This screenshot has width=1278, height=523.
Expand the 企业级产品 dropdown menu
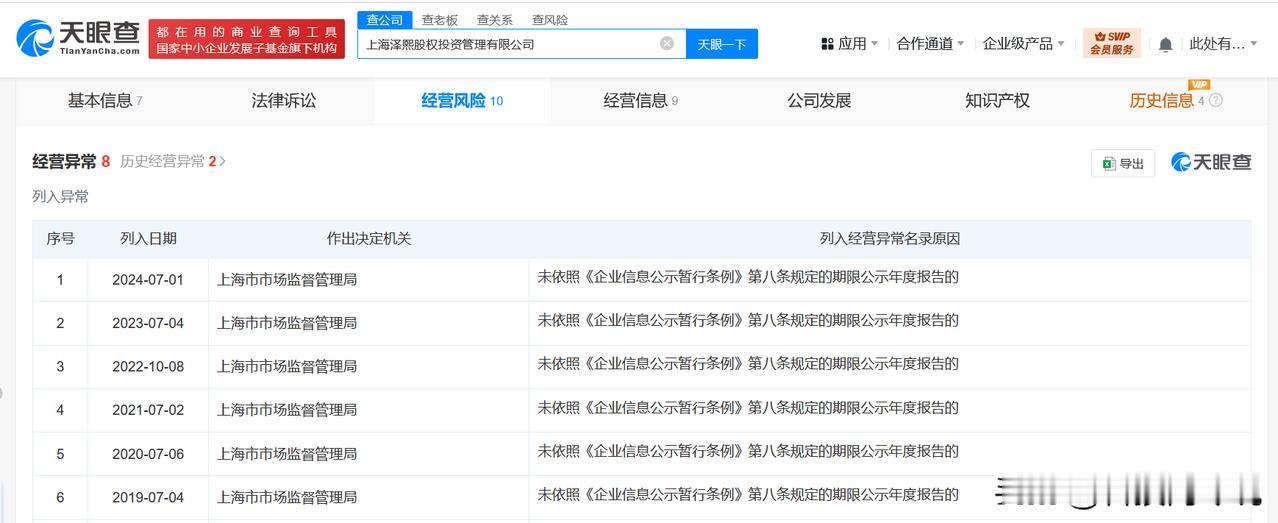(x=1024, y=44)
